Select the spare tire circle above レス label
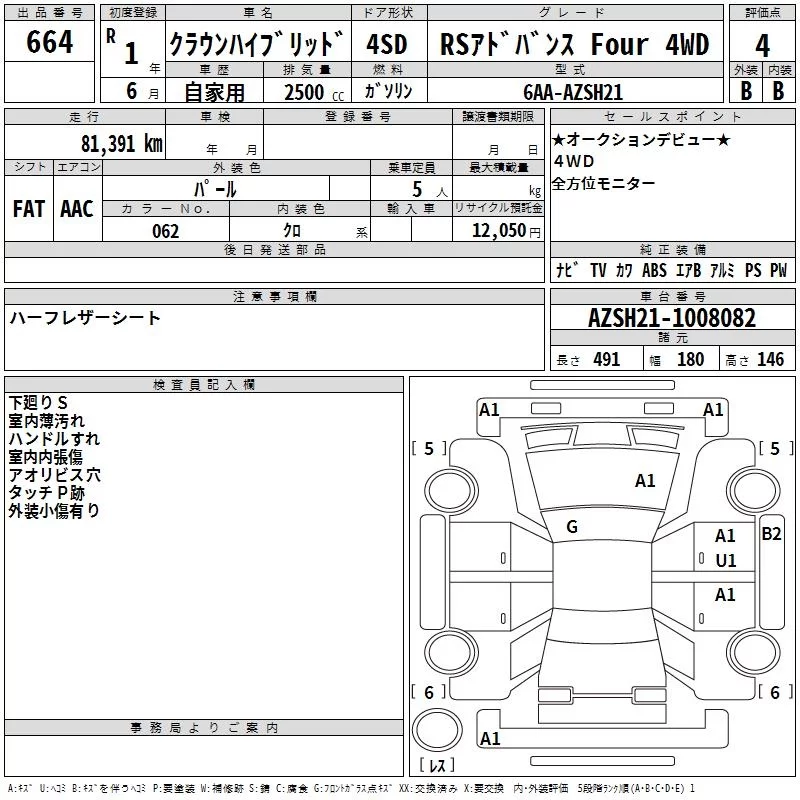This screenshot has width=800, height=800. pos(437,729)
